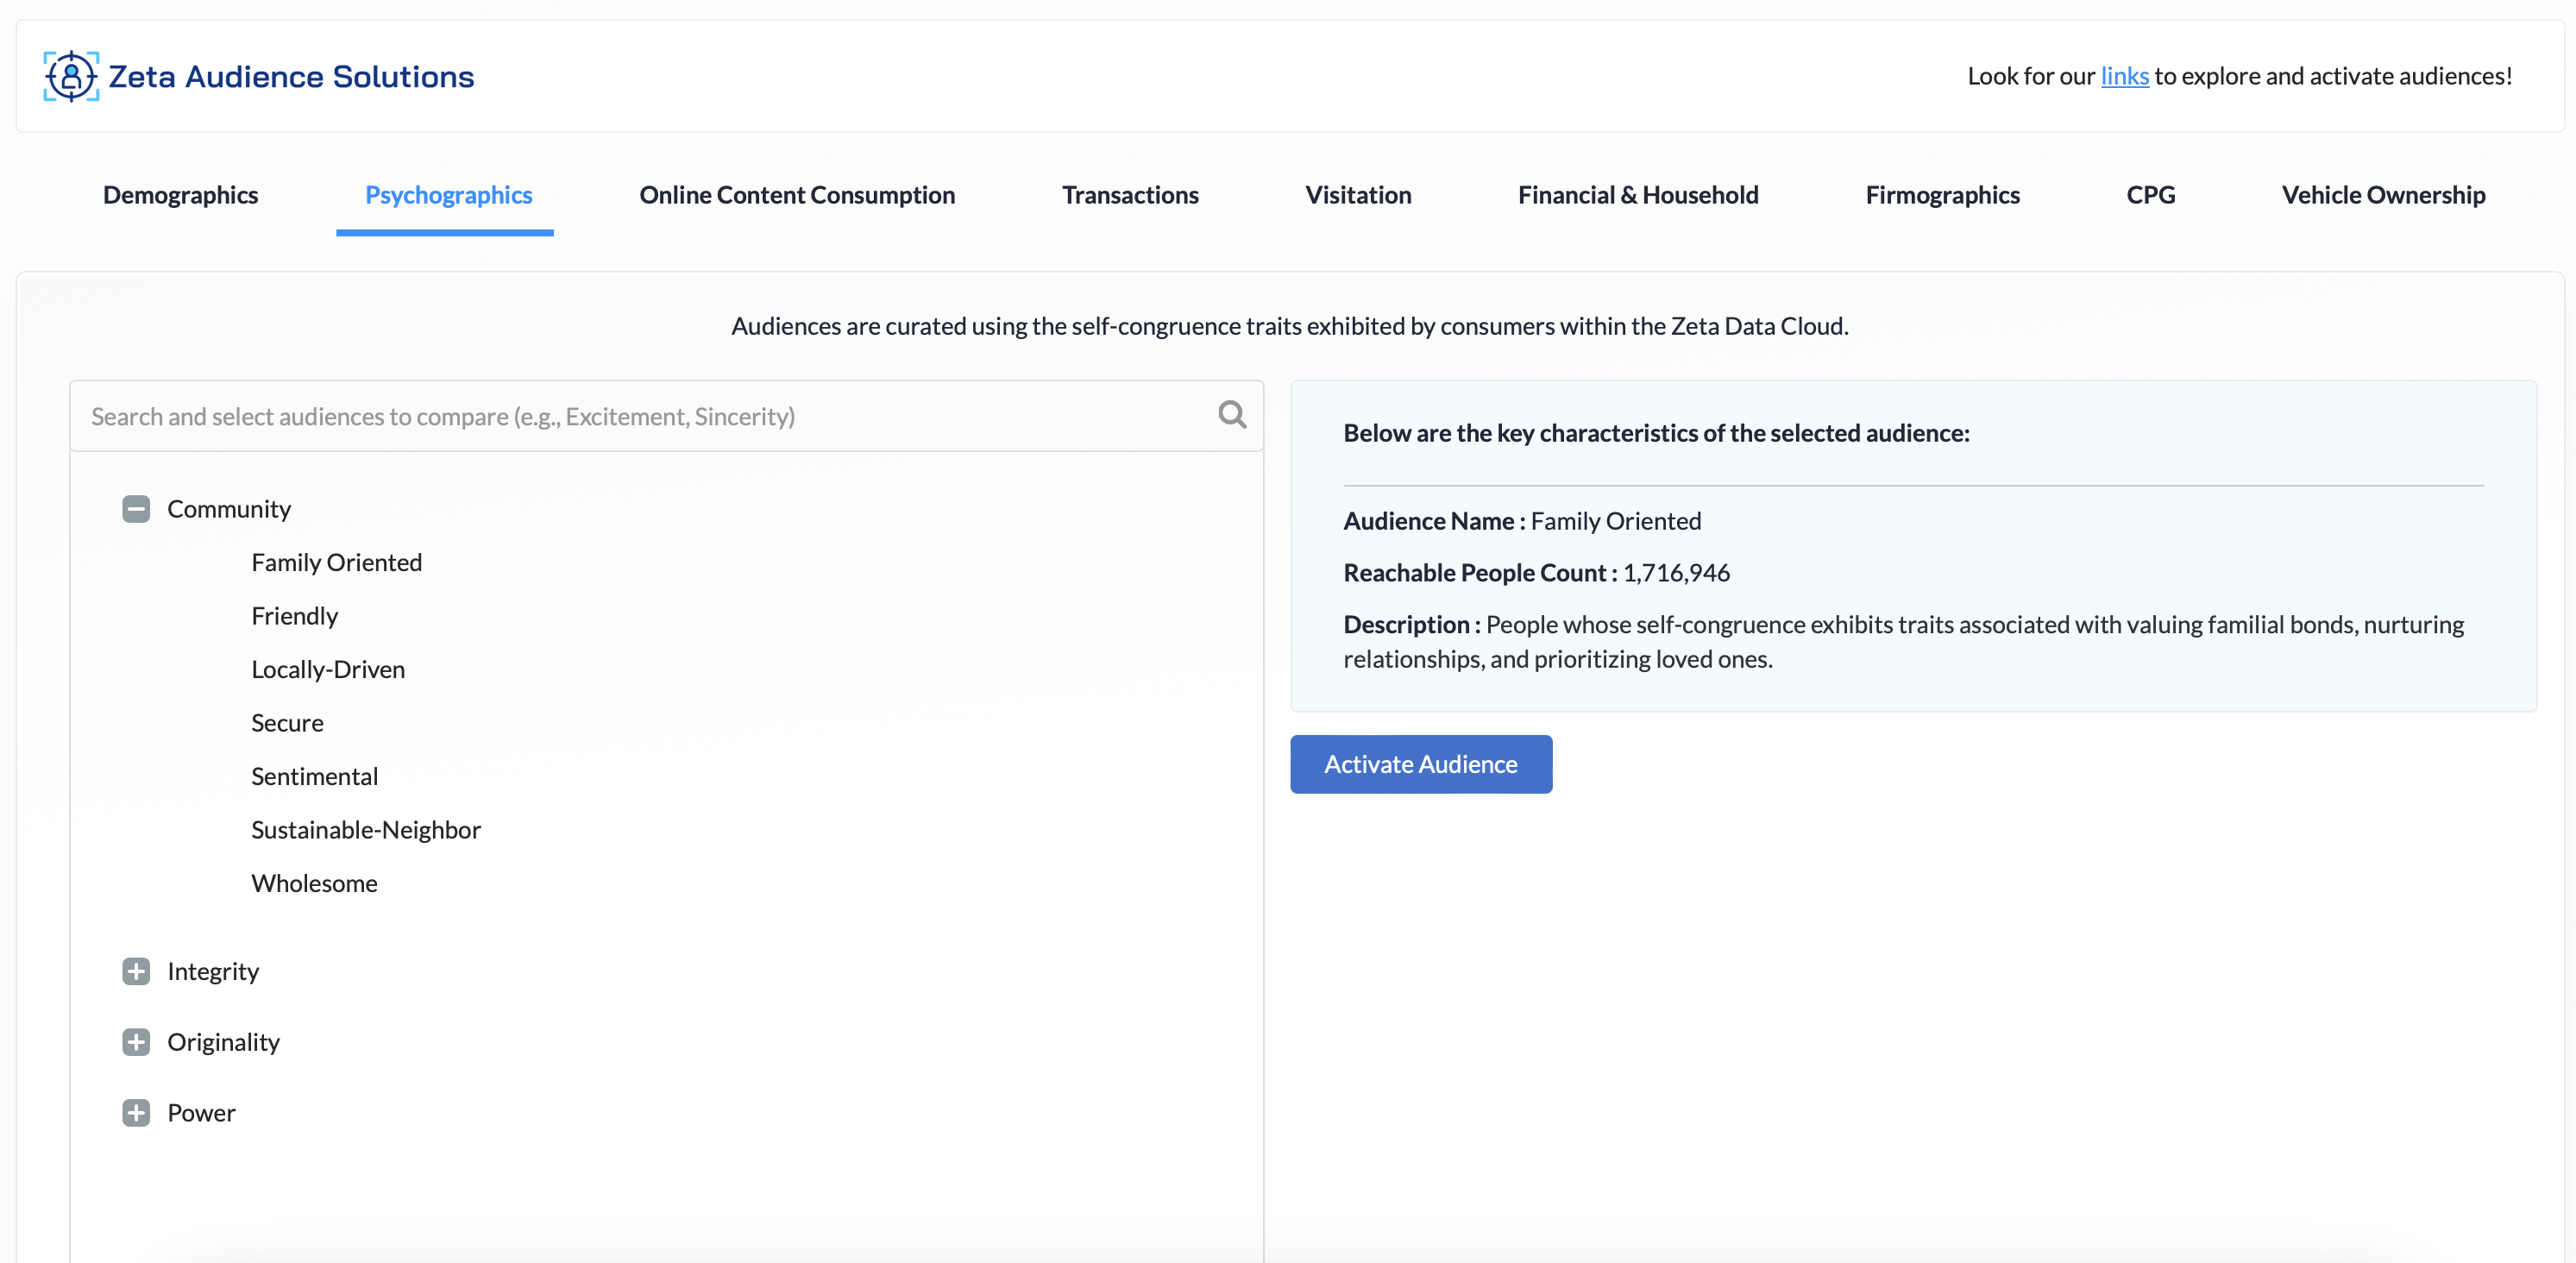Expand the Originality category
The height and width of the screenshot is (1263, 2576).
tap(136, 1042)
